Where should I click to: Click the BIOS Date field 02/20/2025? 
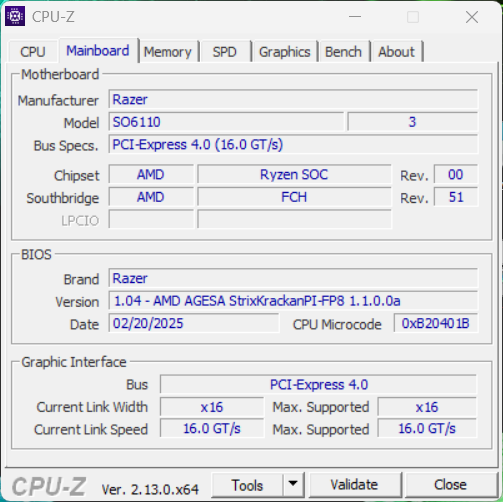point(194,323)
